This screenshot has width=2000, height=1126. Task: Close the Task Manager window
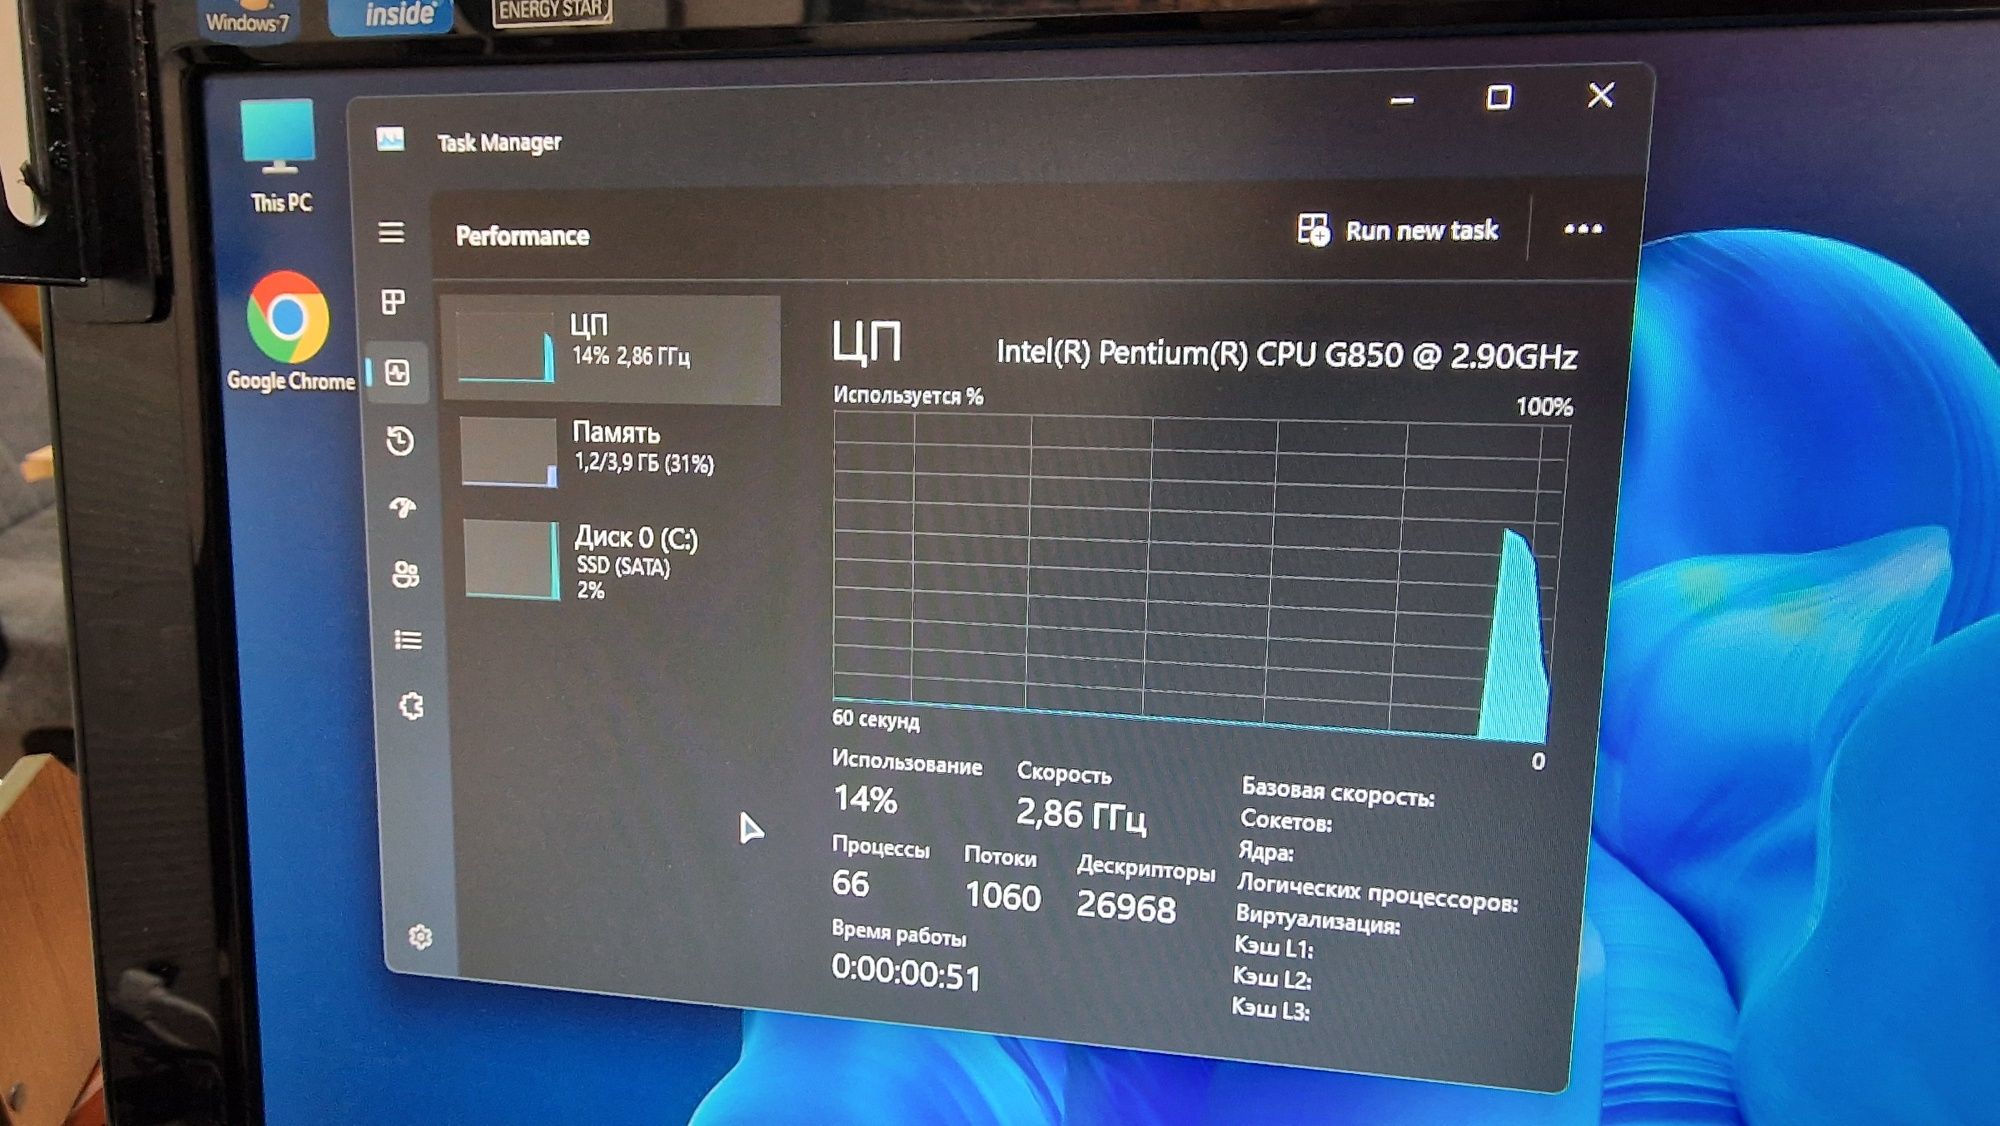pyautogui.click(x=1601, y=95)
